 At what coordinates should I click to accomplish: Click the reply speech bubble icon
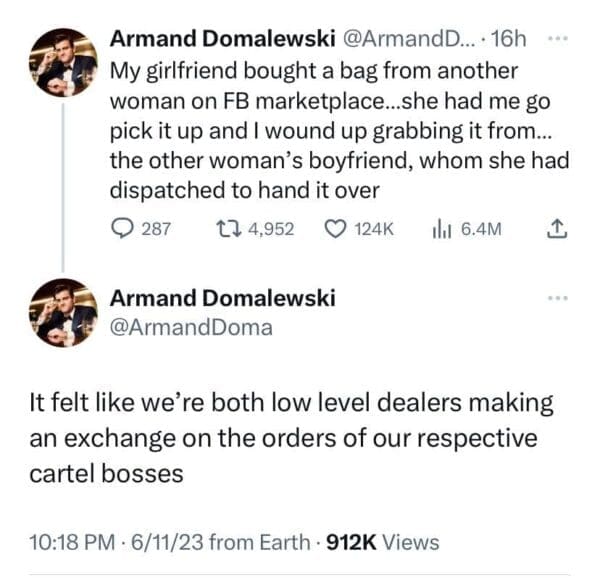[x=120, y=229]
